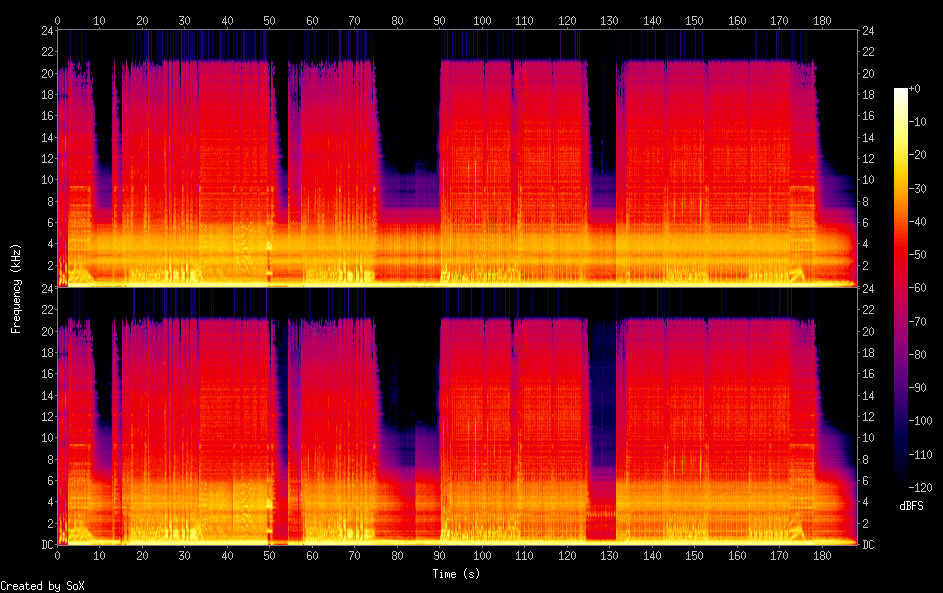943x593 pixels.
Task: Select the "-110" colour scale label
Action: click(x=921, y=454)
